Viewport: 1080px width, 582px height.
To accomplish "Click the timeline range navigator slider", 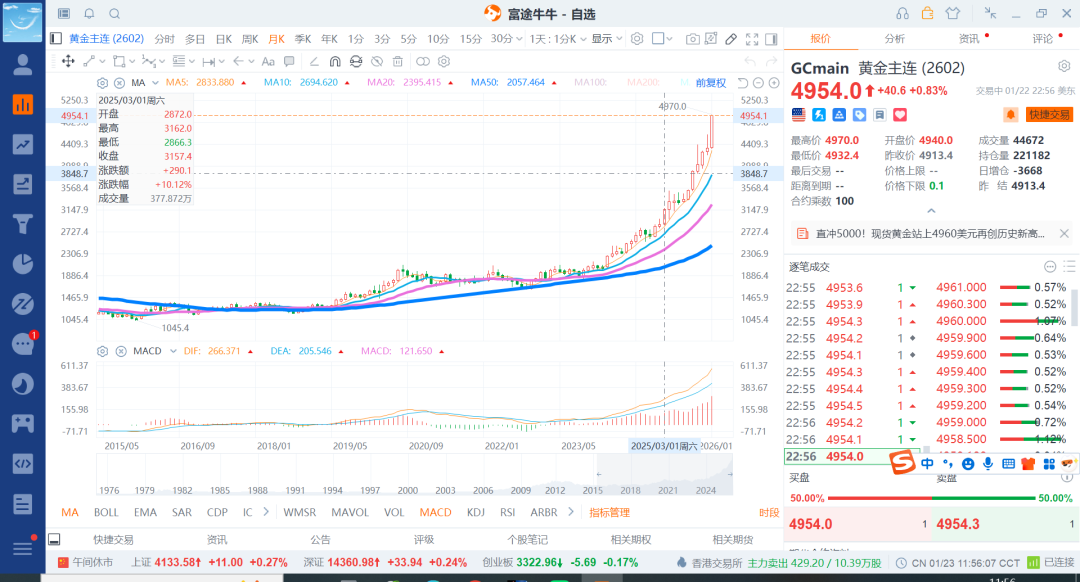I will [x=664, y=474].
